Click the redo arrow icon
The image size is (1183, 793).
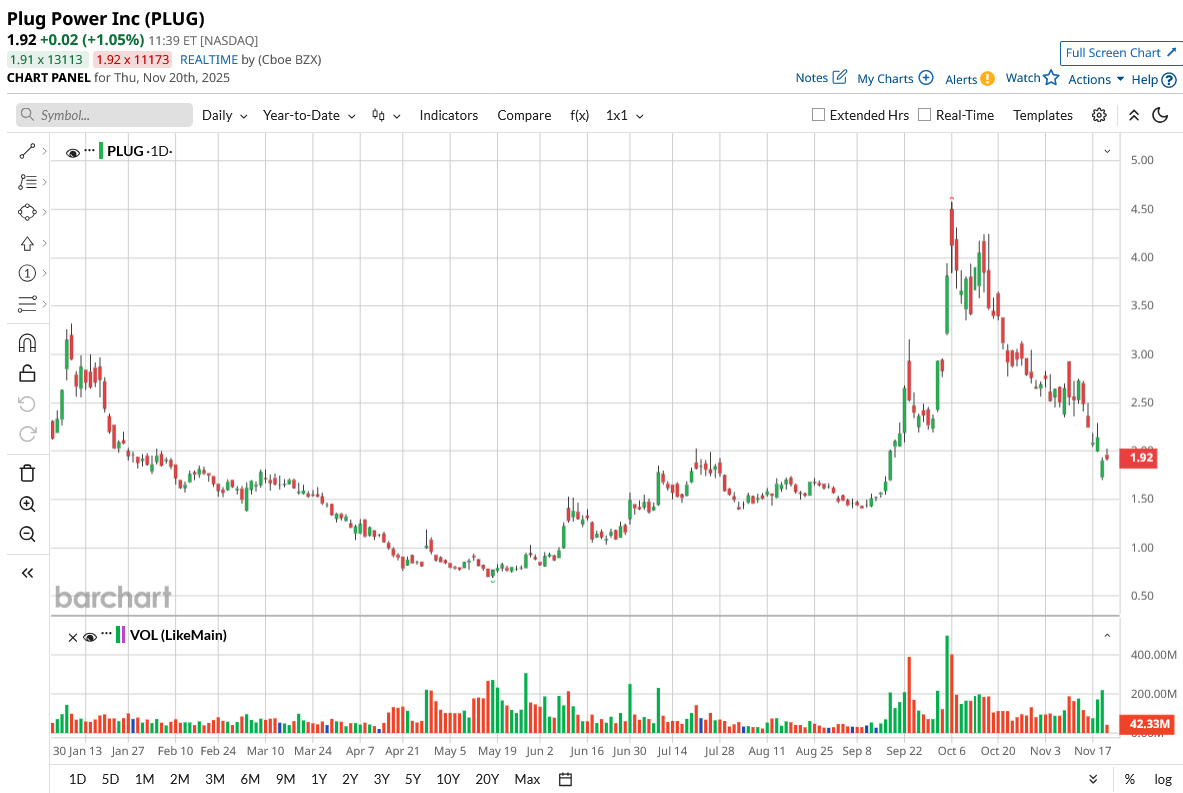click(27, 434)
